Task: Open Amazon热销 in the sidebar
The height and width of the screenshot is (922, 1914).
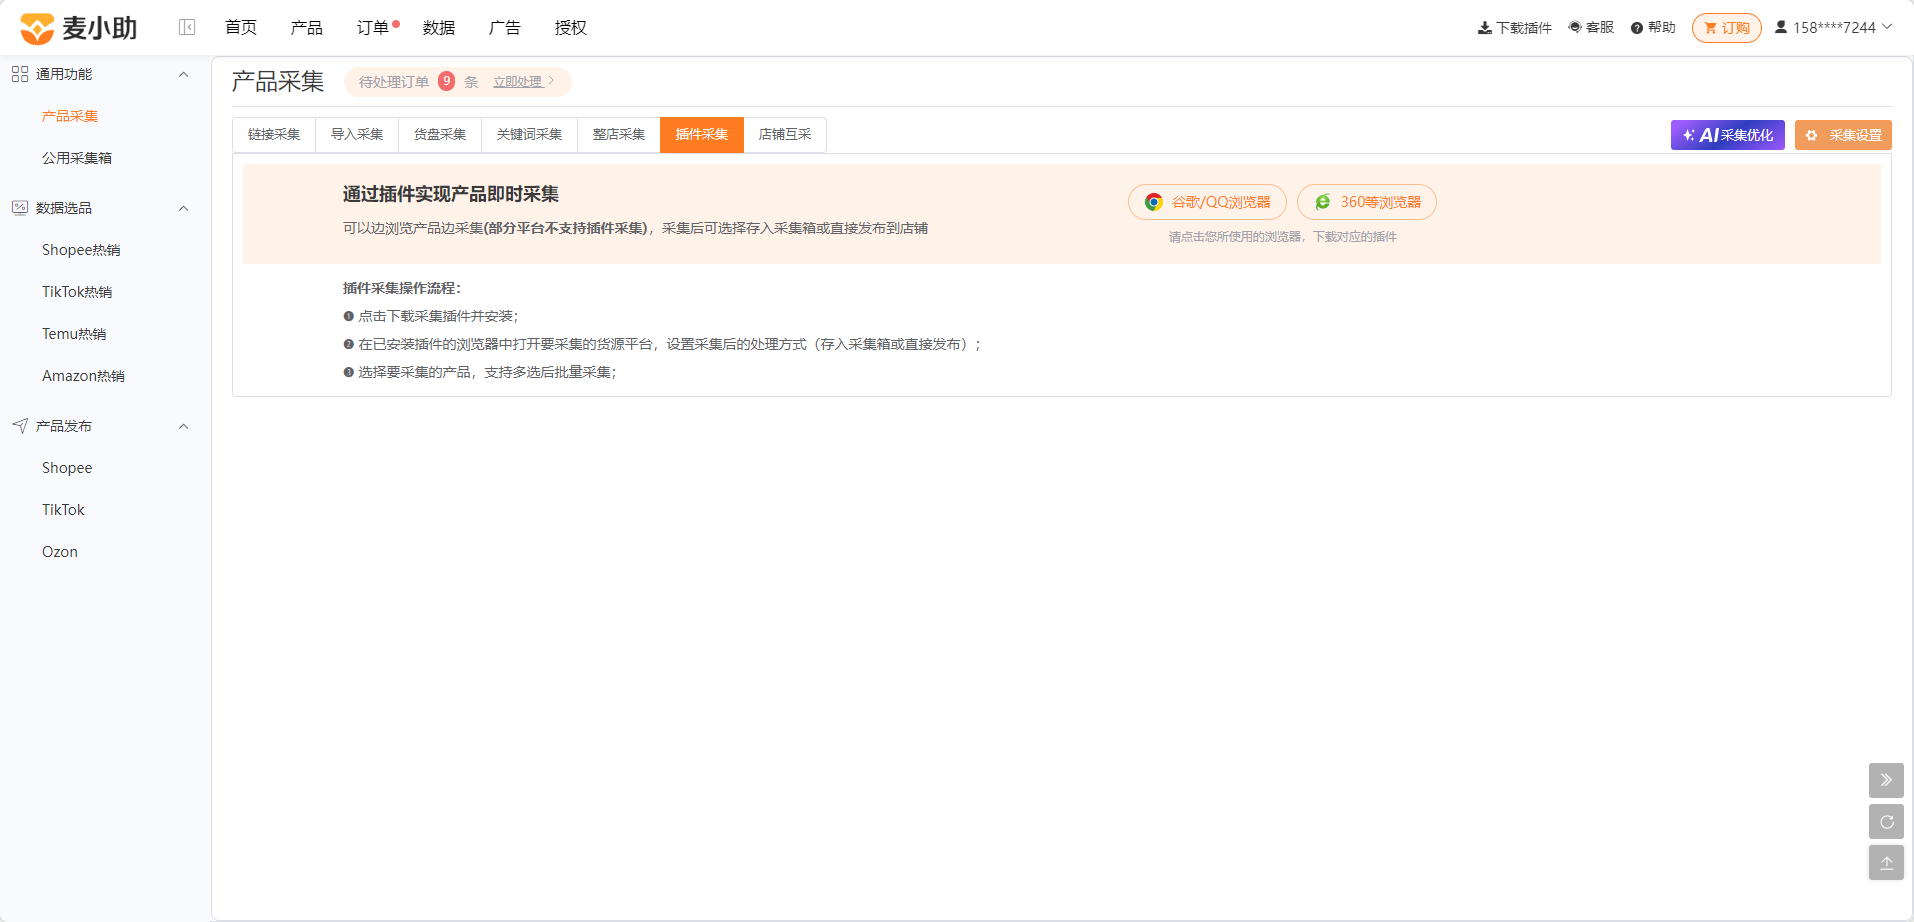Action: 83,376
